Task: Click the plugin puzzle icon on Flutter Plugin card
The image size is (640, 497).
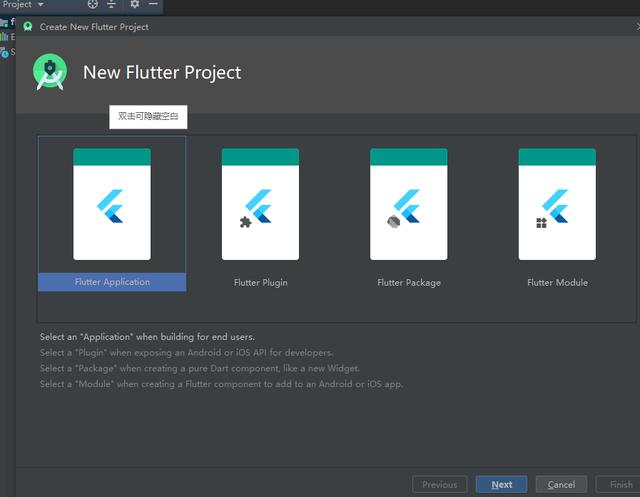Action: pyautogui.click(x=245, y=222)
